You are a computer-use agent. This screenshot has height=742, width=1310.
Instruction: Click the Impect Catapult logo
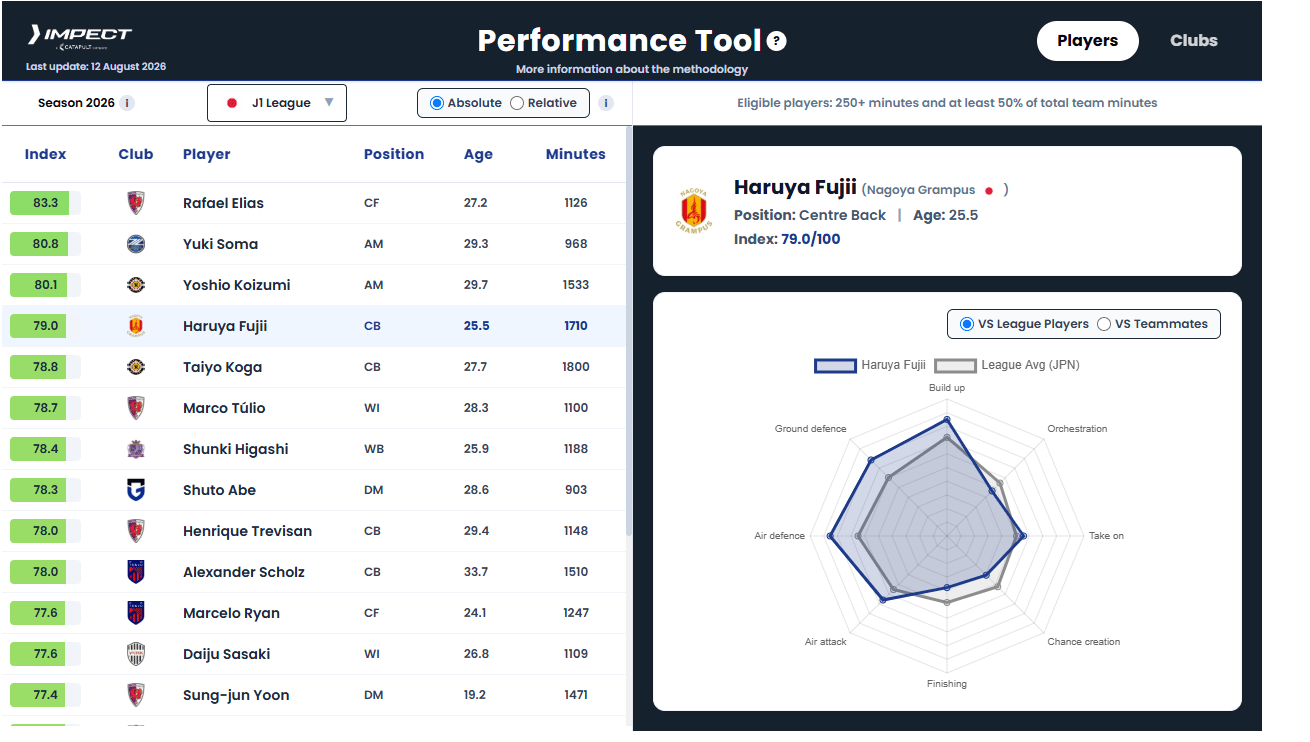coord(80,38)
